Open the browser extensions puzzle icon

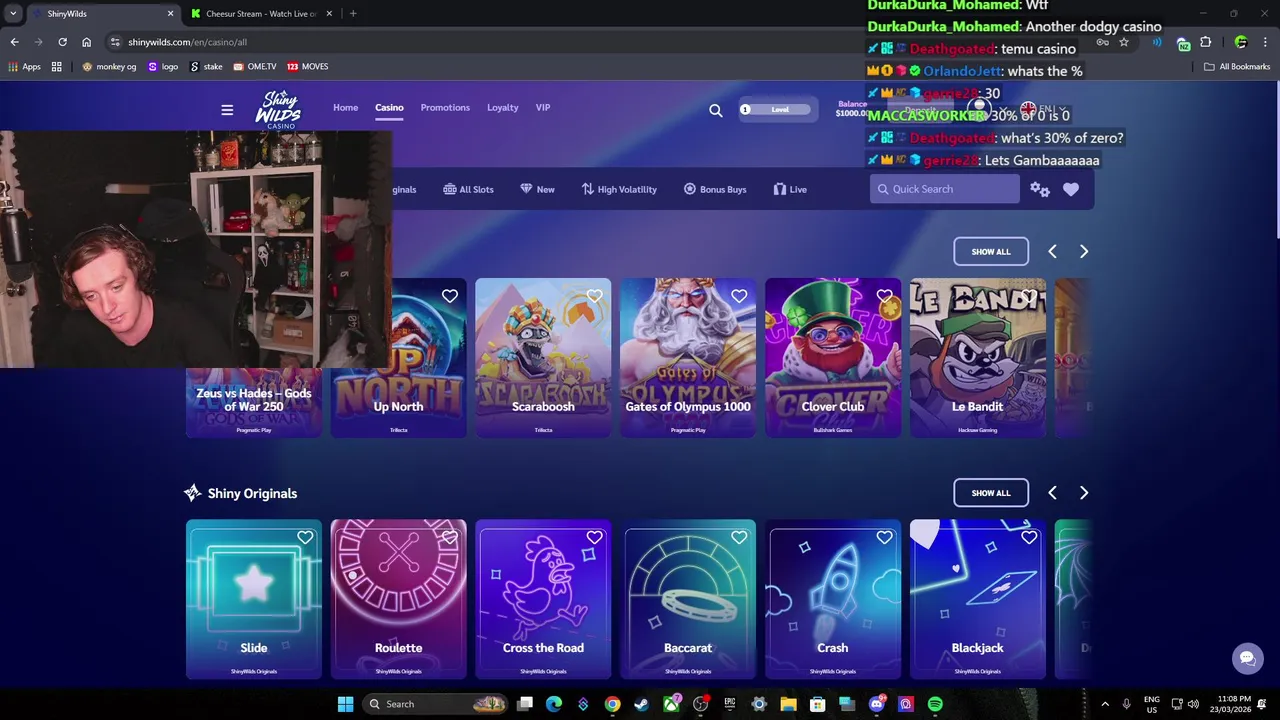pyautogui.click(x=1205, y=42)
